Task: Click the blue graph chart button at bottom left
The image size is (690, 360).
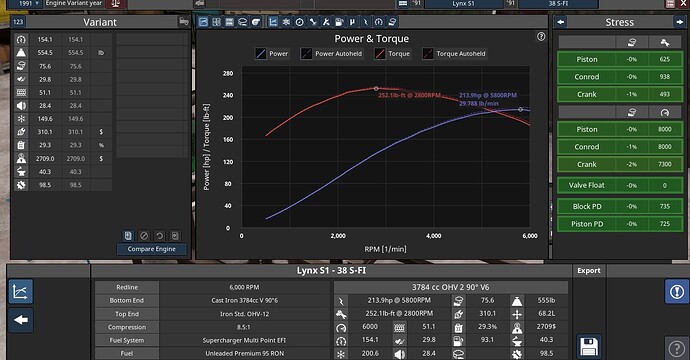Action: pyautogui.click(x=20, y=292)
